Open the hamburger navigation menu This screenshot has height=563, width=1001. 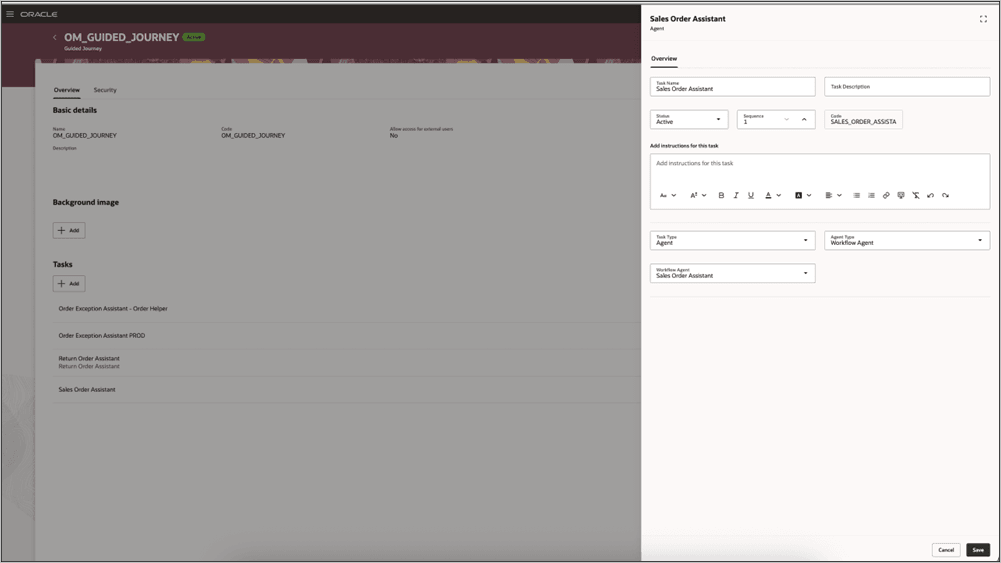point(10,14)
